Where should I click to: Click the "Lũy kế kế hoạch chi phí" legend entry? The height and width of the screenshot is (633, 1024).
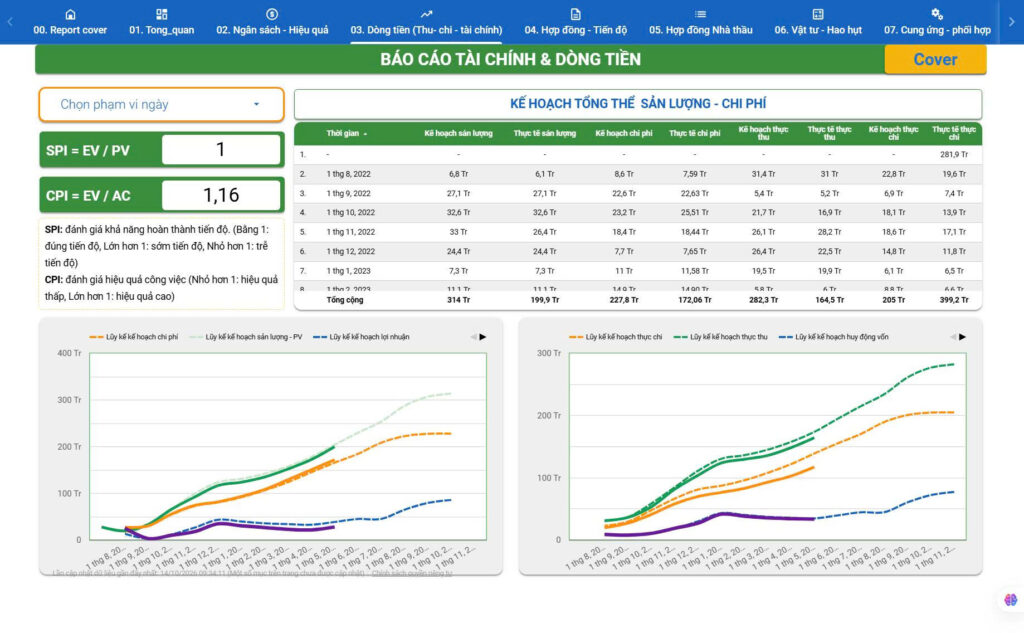click(x=134, y=337)
